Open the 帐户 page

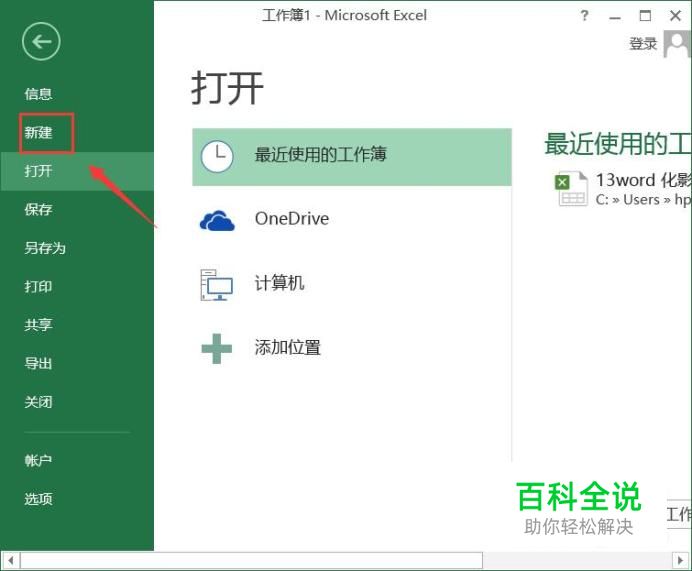38,460
